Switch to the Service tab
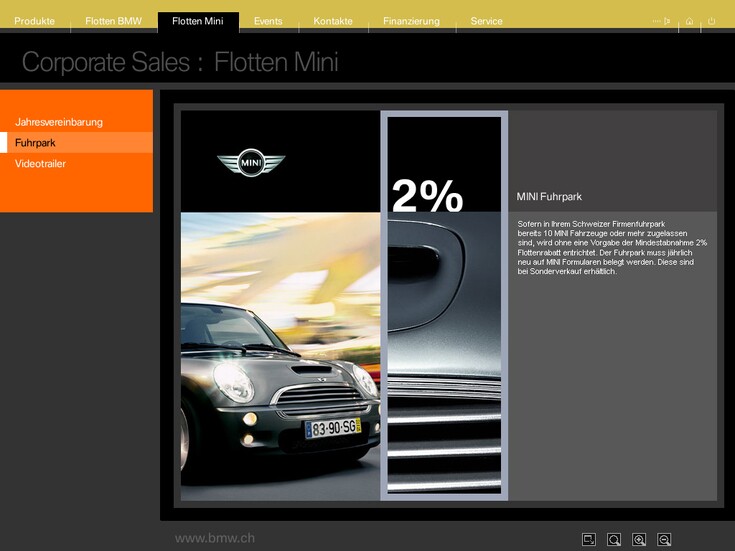Viewport: 735px width, 551px height. (487, 21)
